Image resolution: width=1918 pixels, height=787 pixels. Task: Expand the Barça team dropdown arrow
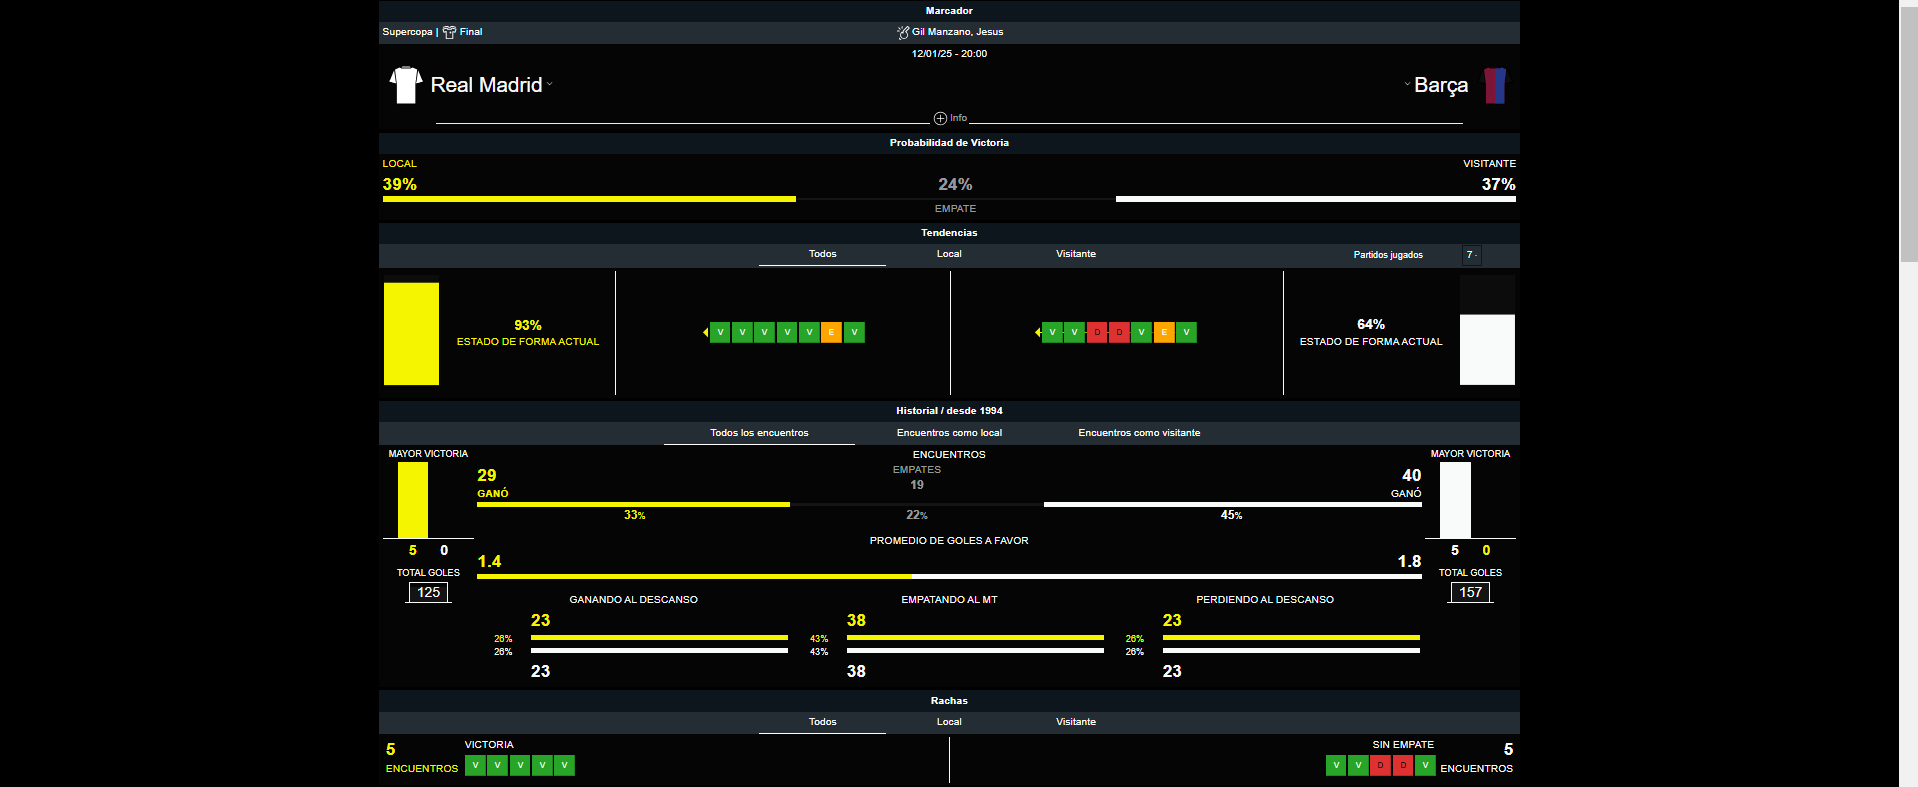(1407, 85)
